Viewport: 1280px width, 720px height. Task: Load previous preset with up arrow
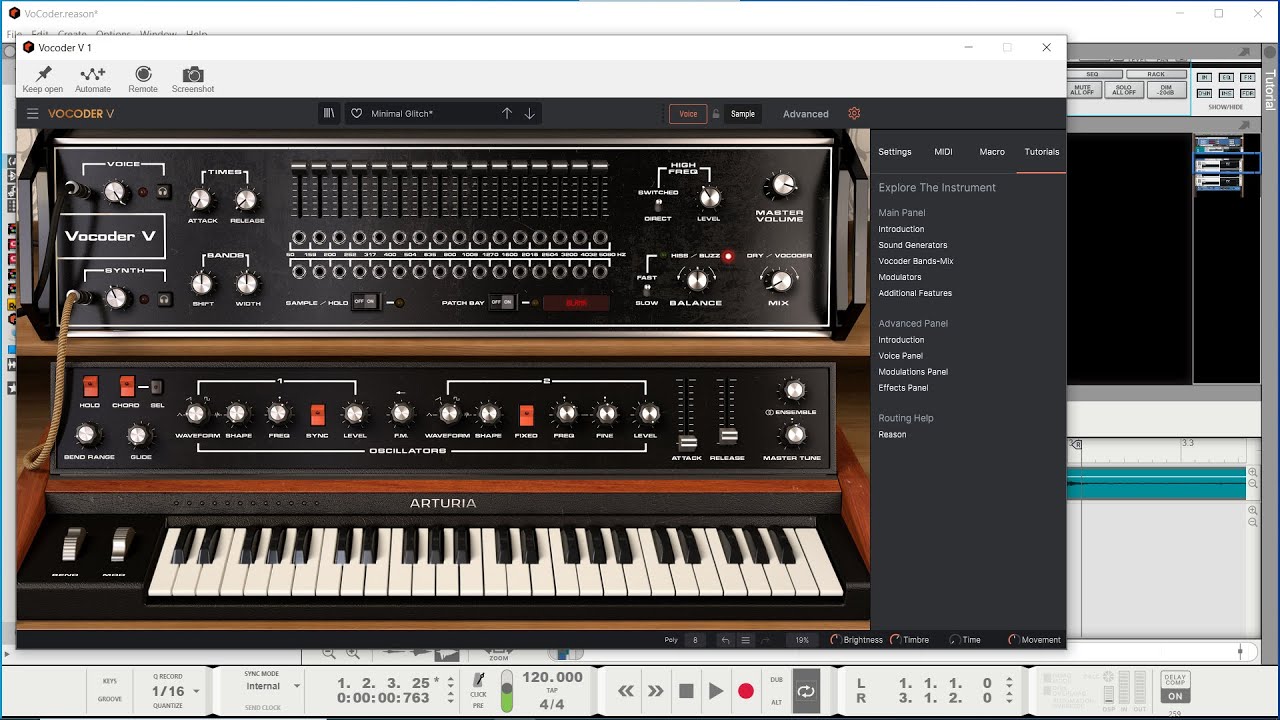click(507, 114)
